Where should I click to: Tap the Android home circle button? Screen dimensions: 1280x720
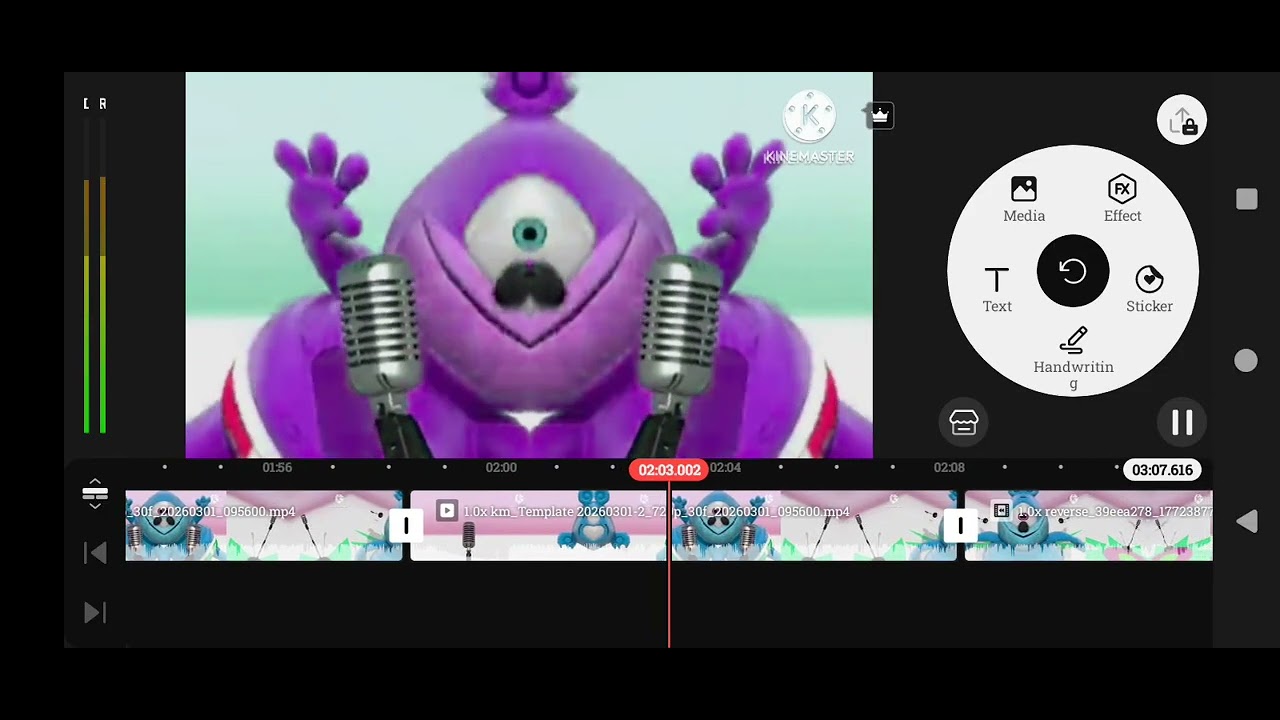click(x=1246, y=361)
